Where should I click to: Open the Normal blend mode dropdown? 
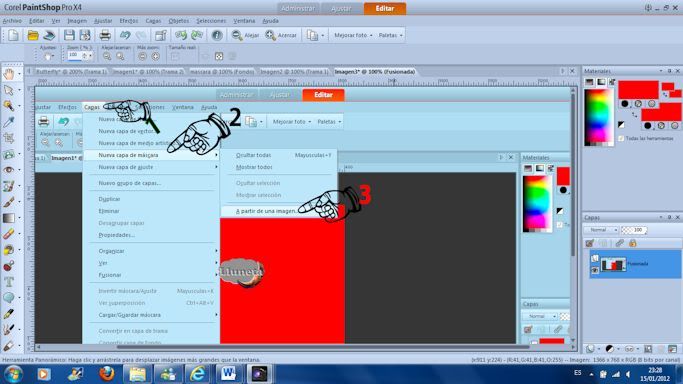pos(601,229)
